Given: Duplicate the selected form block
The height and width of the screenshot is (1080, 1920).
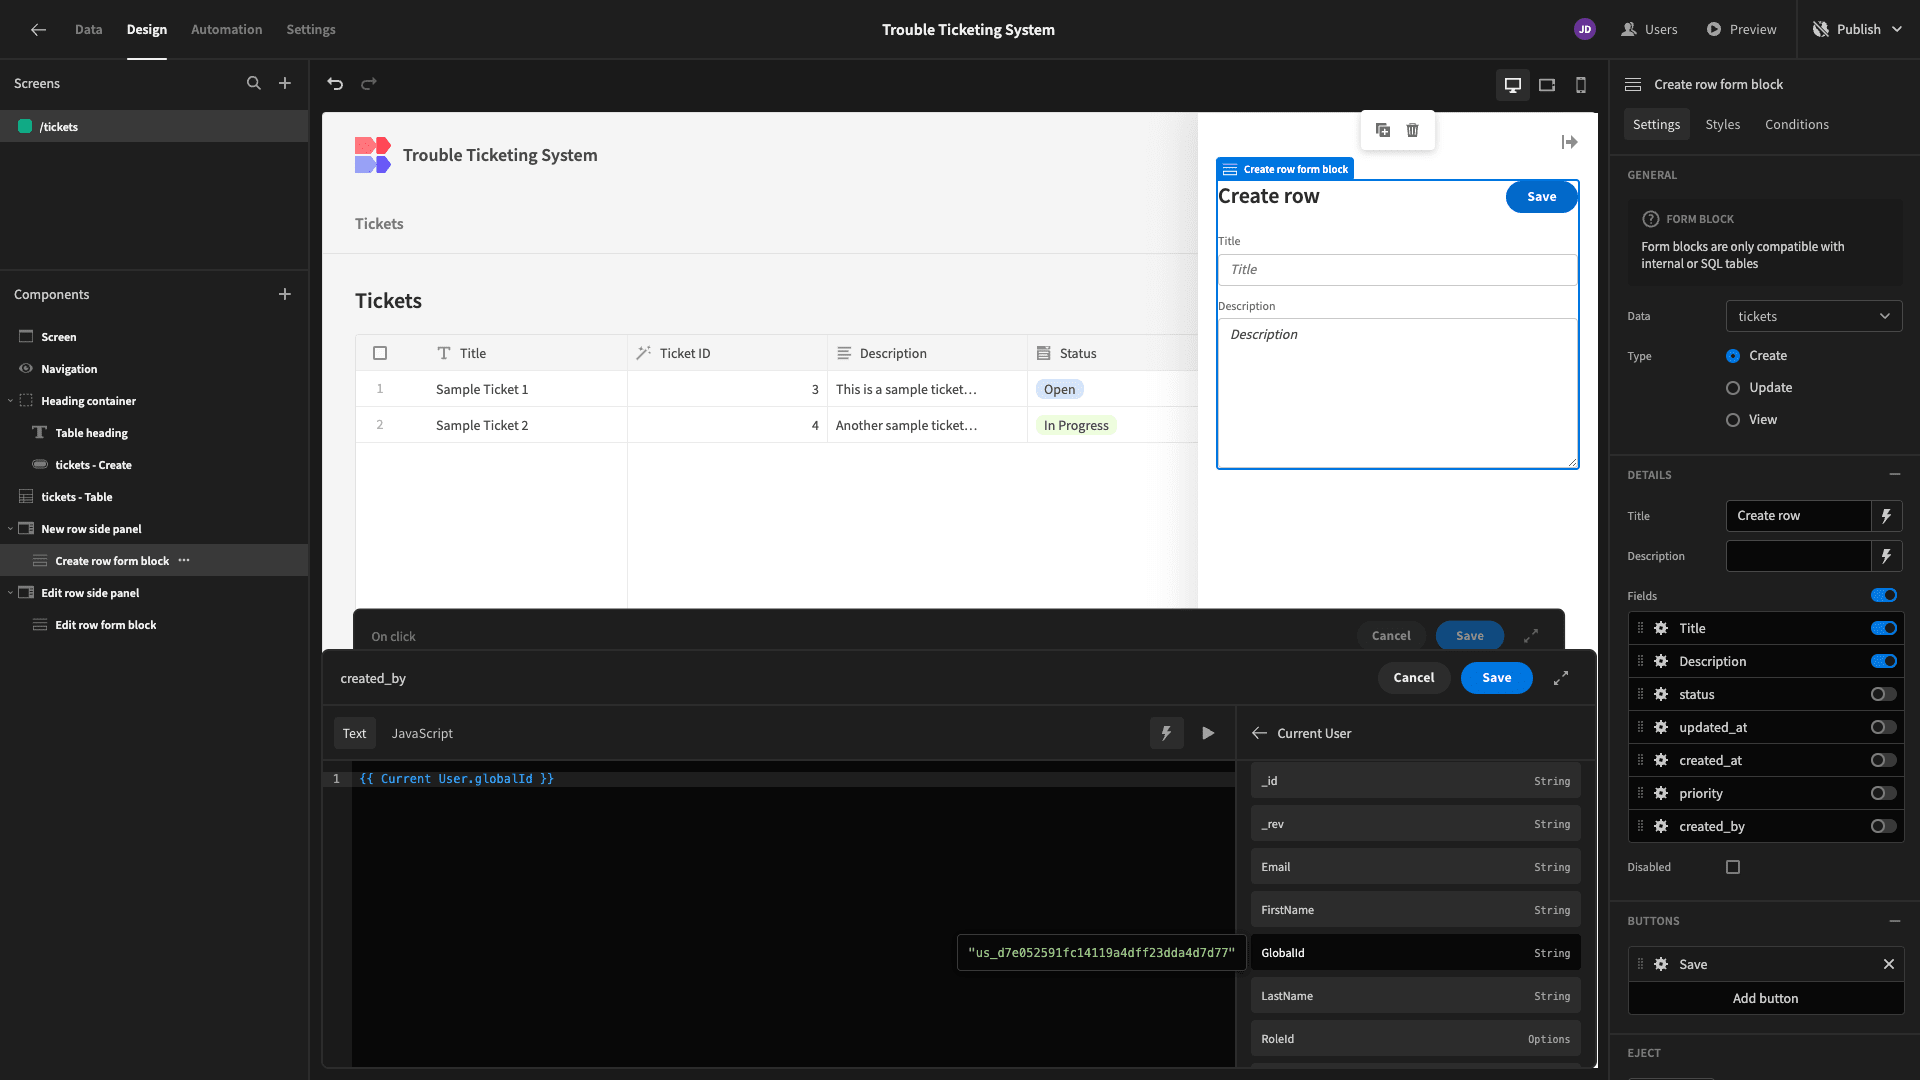Looking at the screenshot, I should click(1383, 130).
